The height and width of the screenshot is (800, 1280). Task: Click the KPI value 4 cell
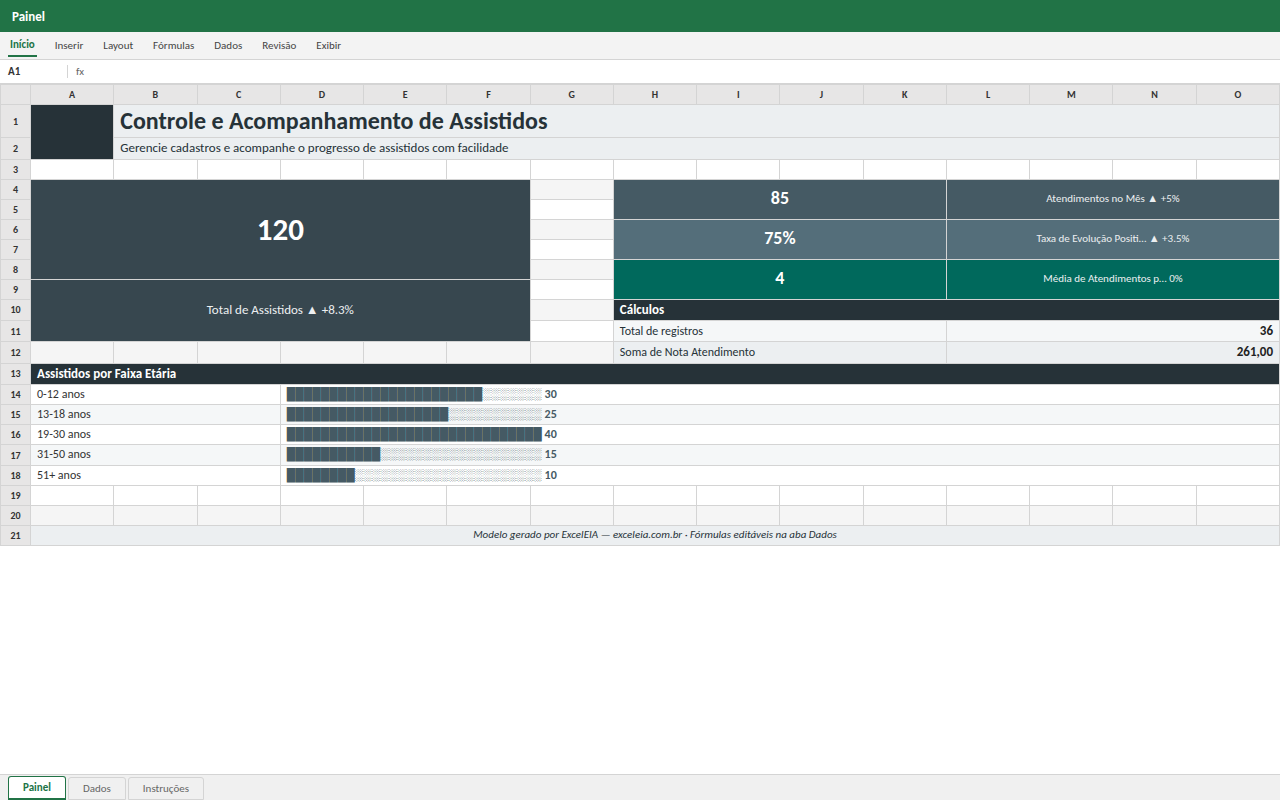(x=780, y=279)
